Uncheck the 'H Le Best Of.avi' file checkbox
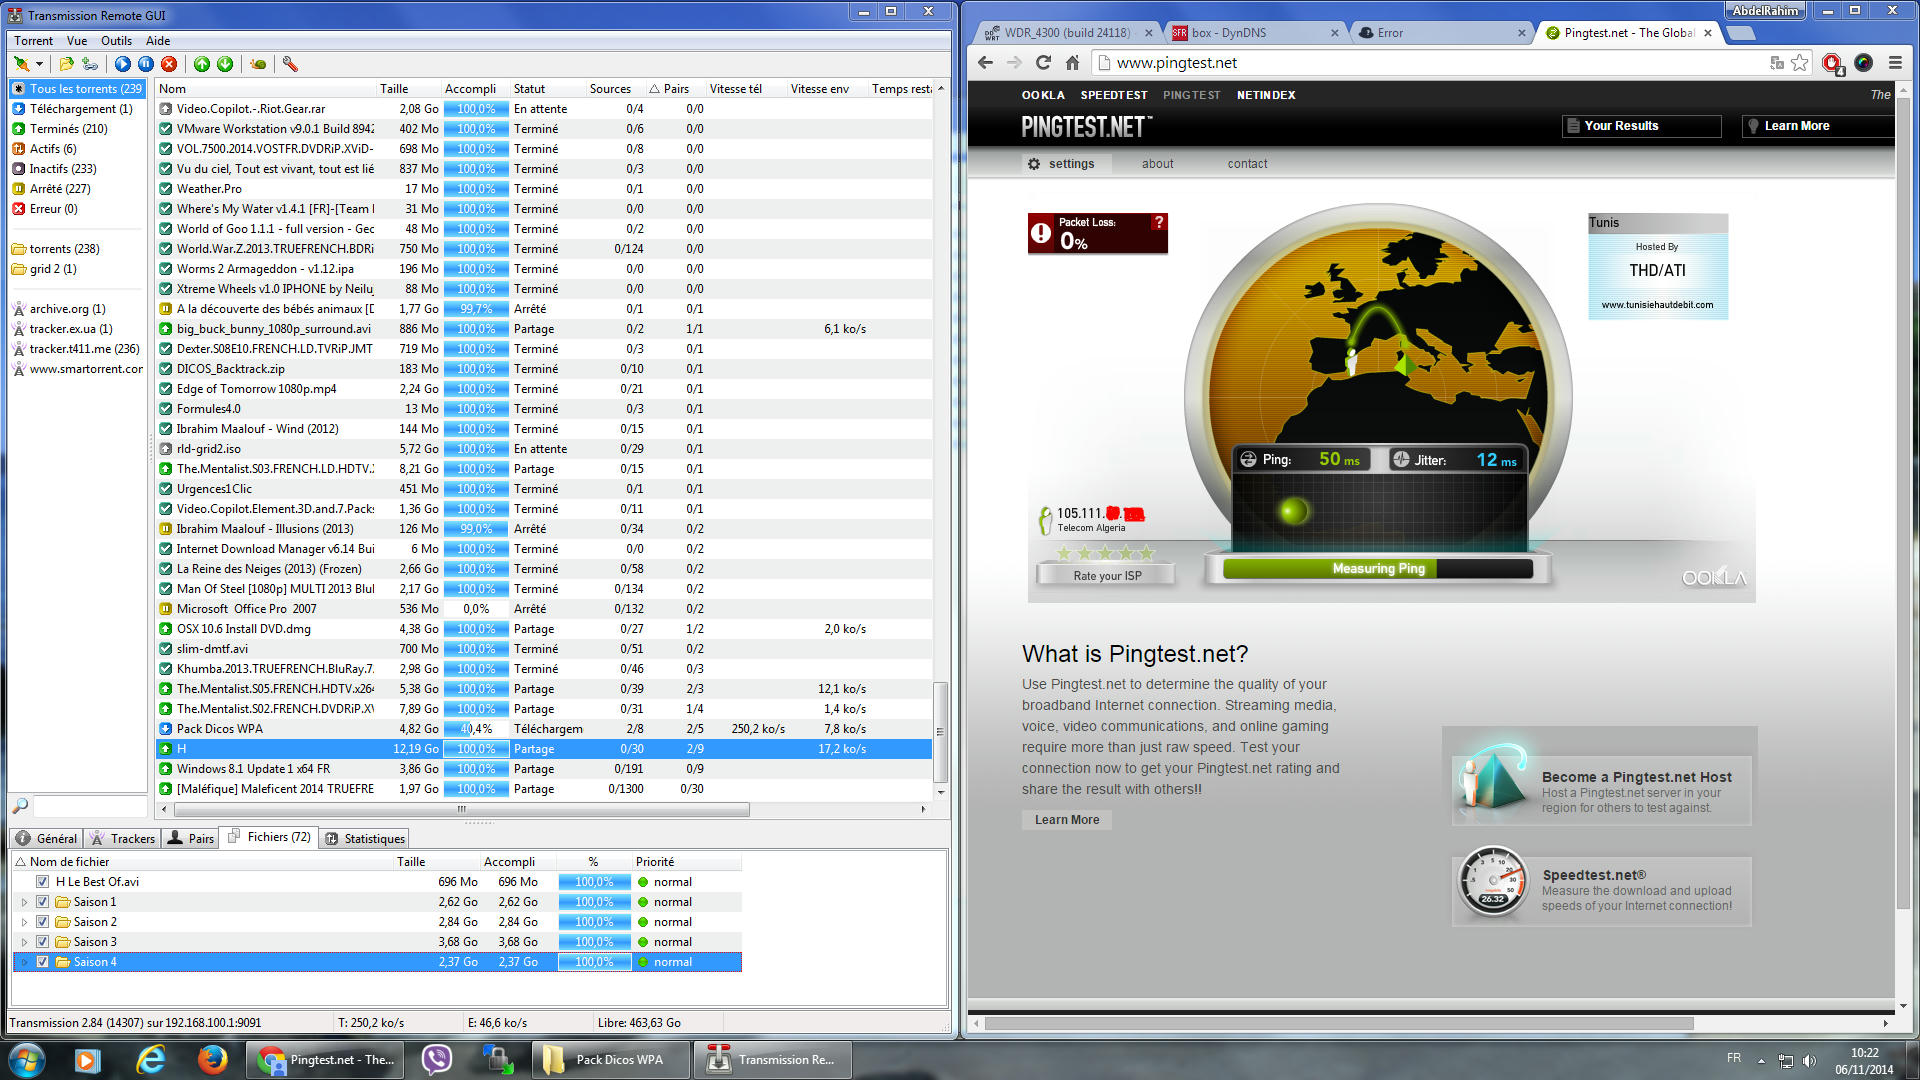This screenshot has height=1080, width=1920. coord(42,882)
